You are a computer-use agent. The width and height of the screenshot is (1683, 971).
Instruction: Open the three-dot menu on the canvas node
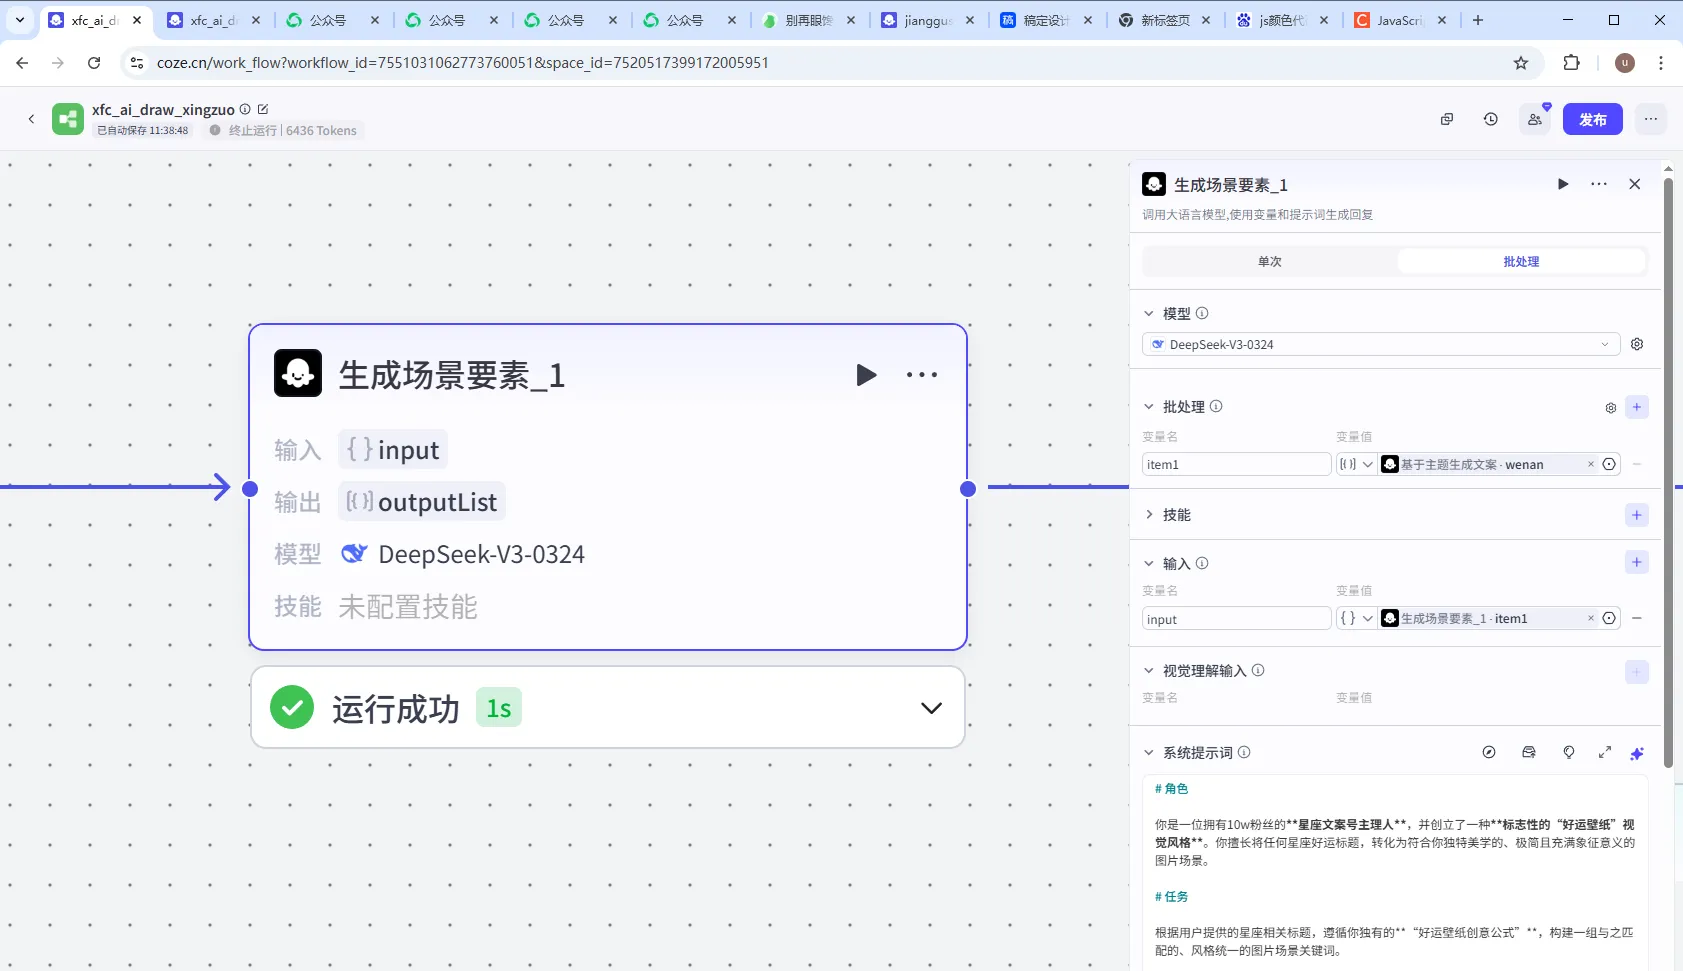click(921, 375)
